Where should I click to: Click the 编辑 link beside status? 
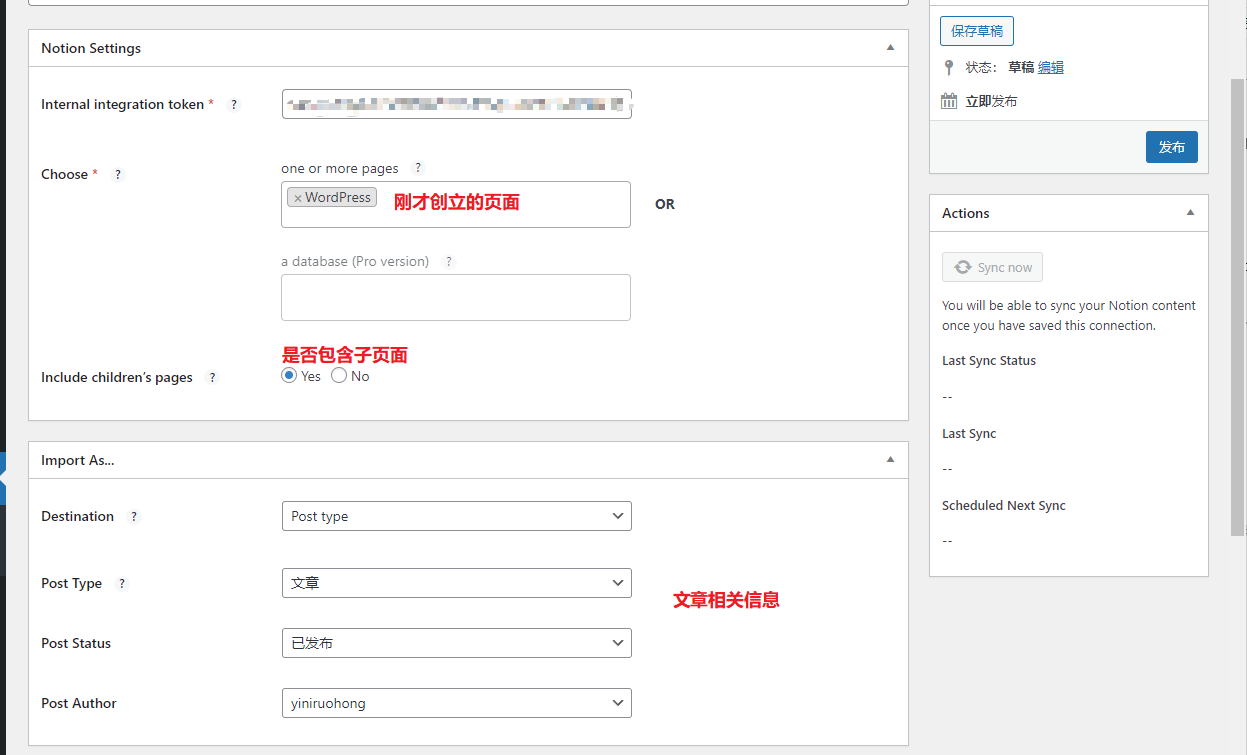[1050, 68]
